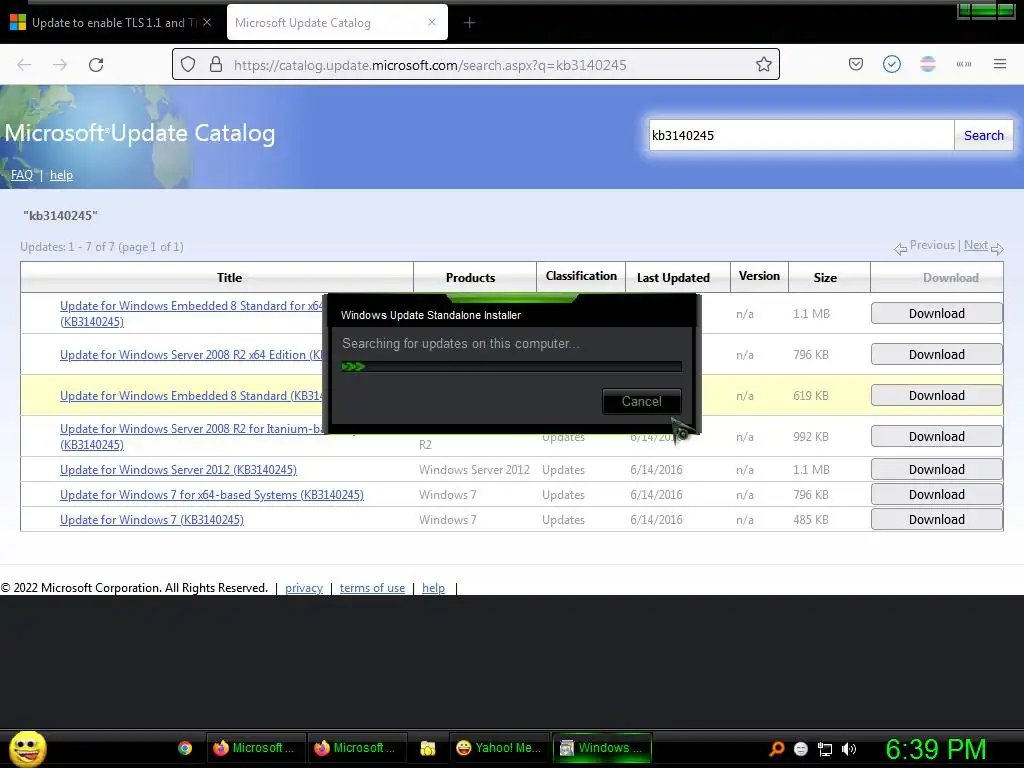Open Update for Windows 7 (KB3140245) link
This screenshot has height=768, width=1024.
pyautogui.click(x=152, y=519)
